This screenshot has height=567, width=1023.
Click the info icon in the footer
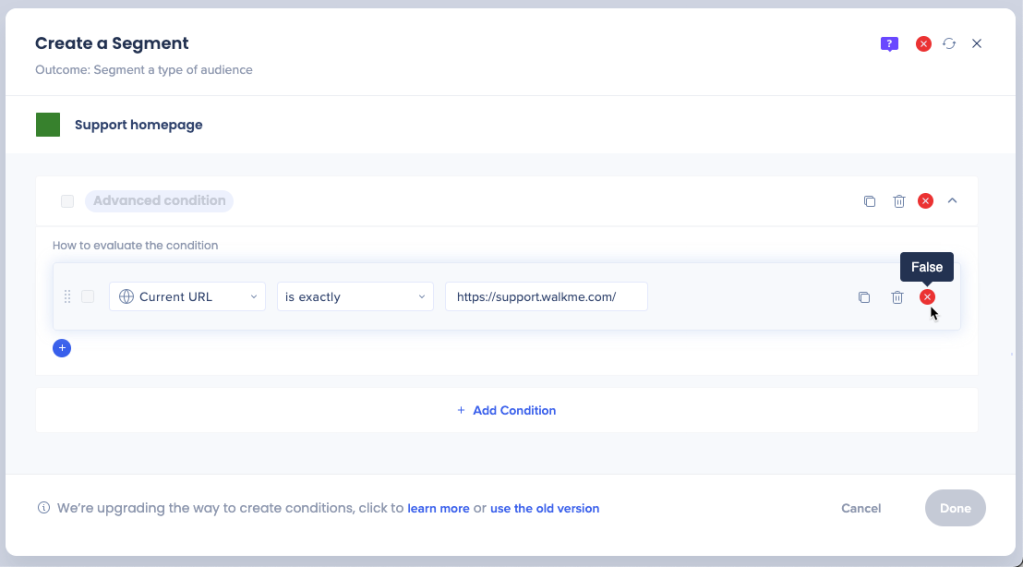[43, 508]
